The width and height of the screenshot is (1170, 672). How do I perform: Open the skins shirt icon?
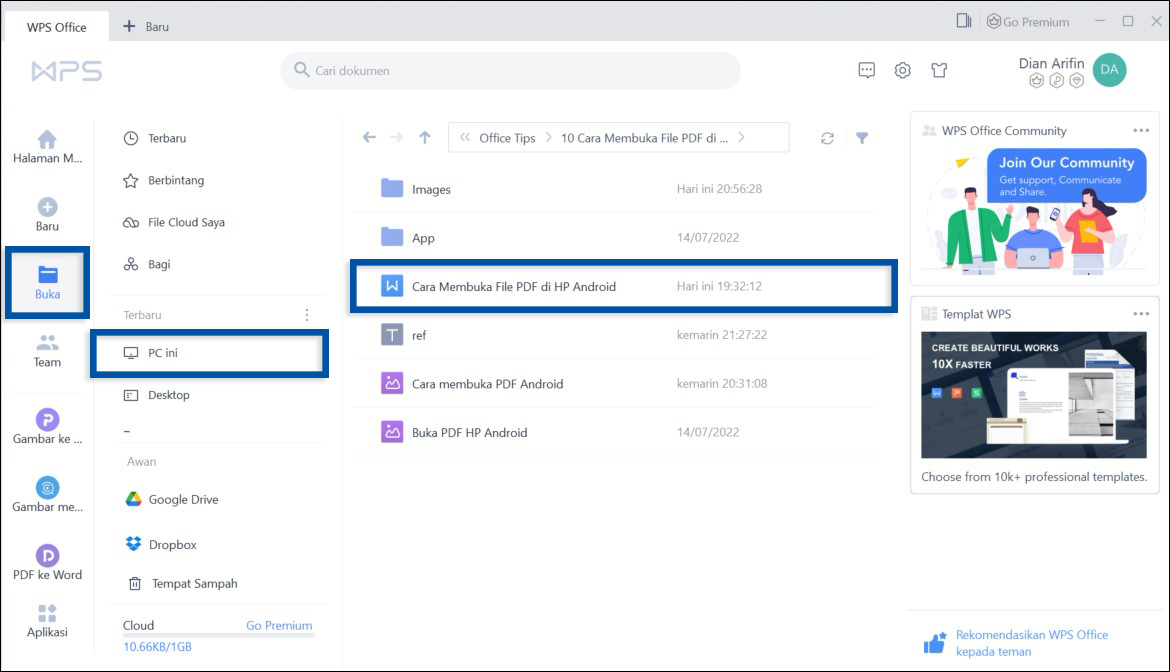(938, 70)
